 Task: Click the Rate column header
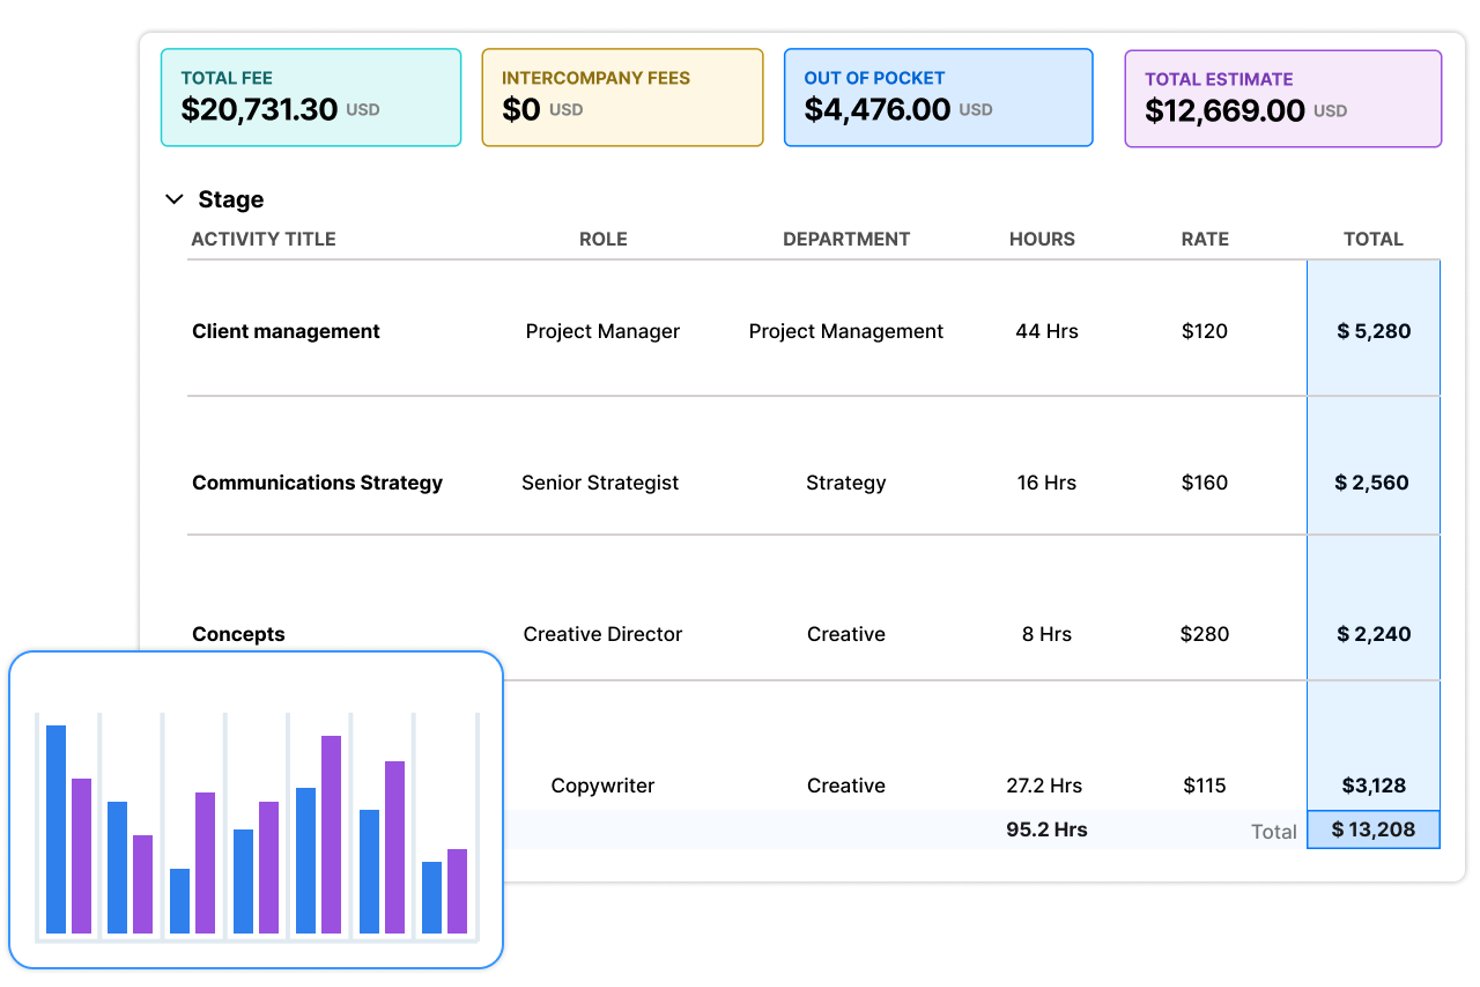coord(1204,239)
